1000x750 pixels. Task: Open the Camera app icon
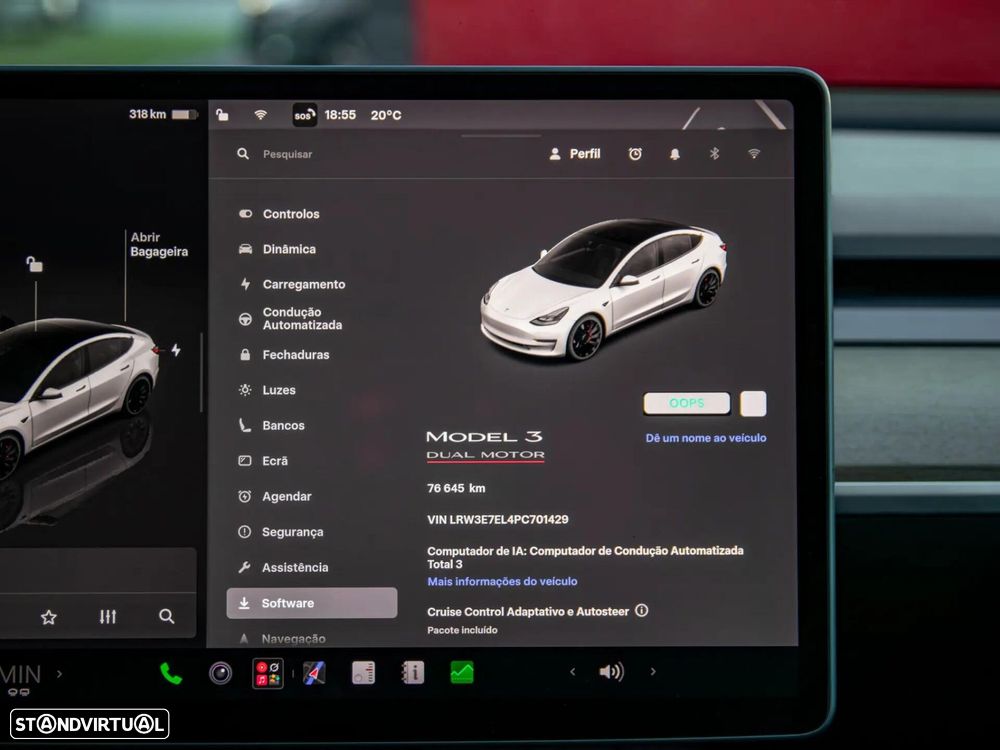click(221, 673)
